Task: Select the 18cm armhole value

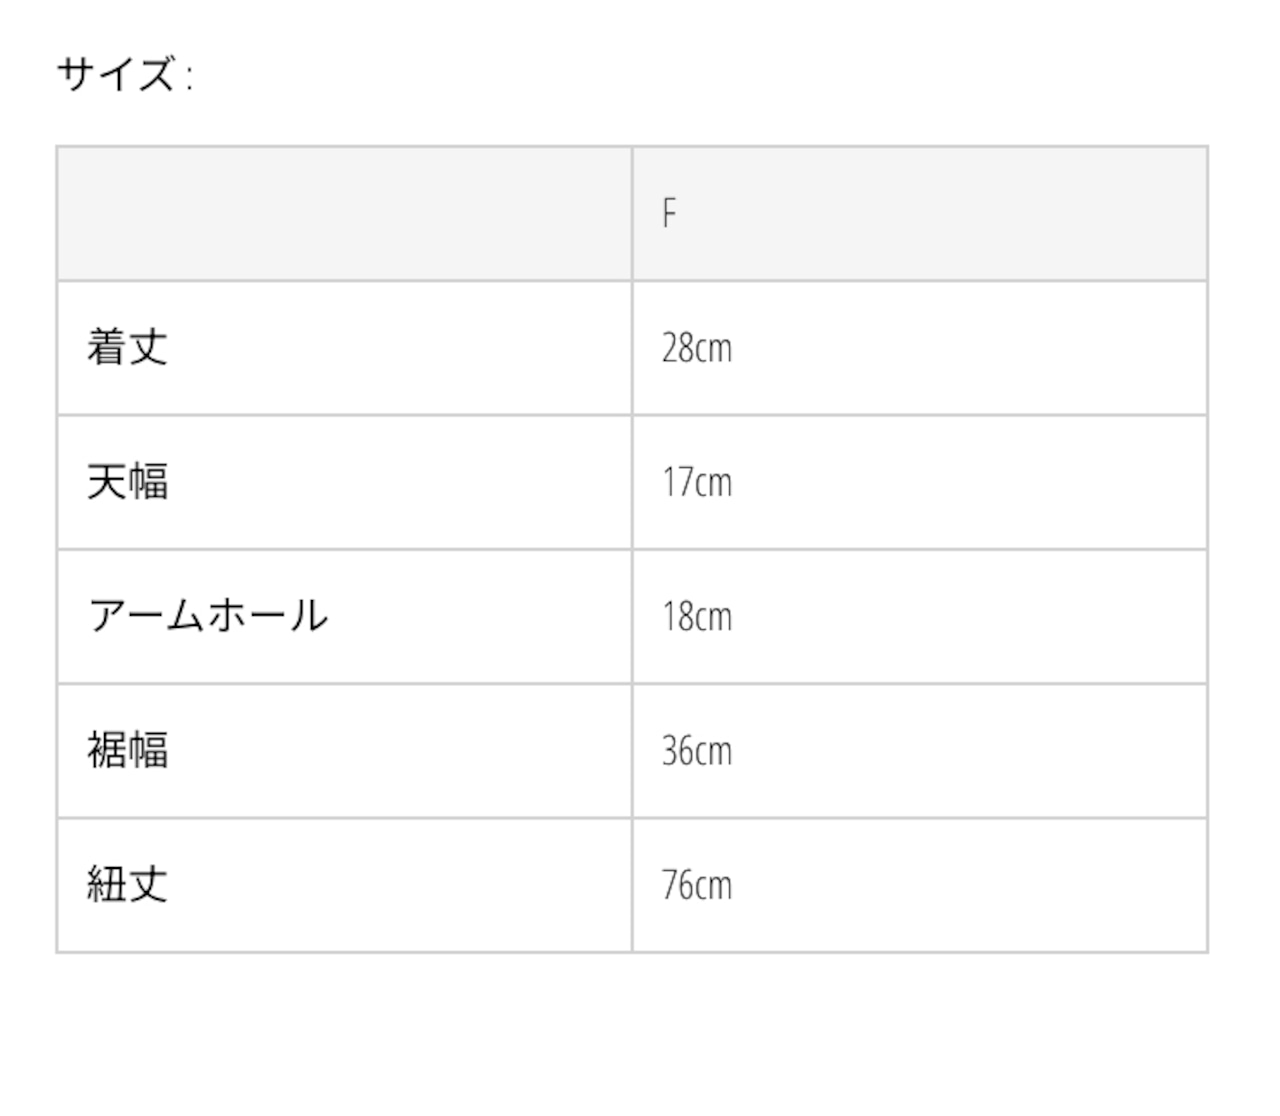Action: coord(697,616)
